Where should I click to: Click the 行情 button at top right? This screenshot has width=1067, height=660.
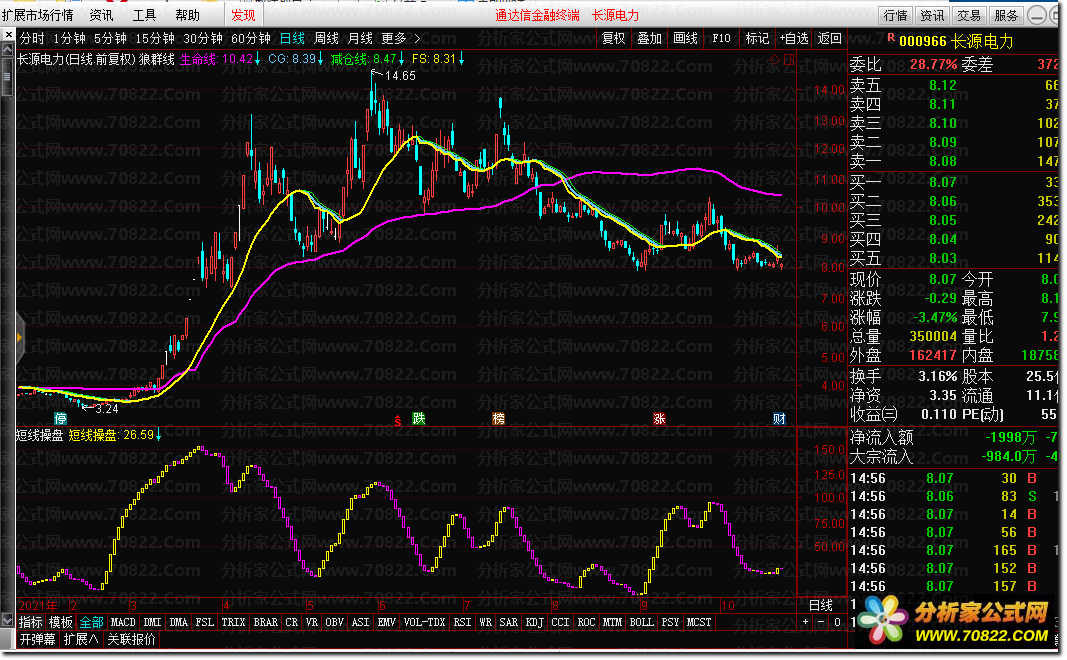click(896, 15)
